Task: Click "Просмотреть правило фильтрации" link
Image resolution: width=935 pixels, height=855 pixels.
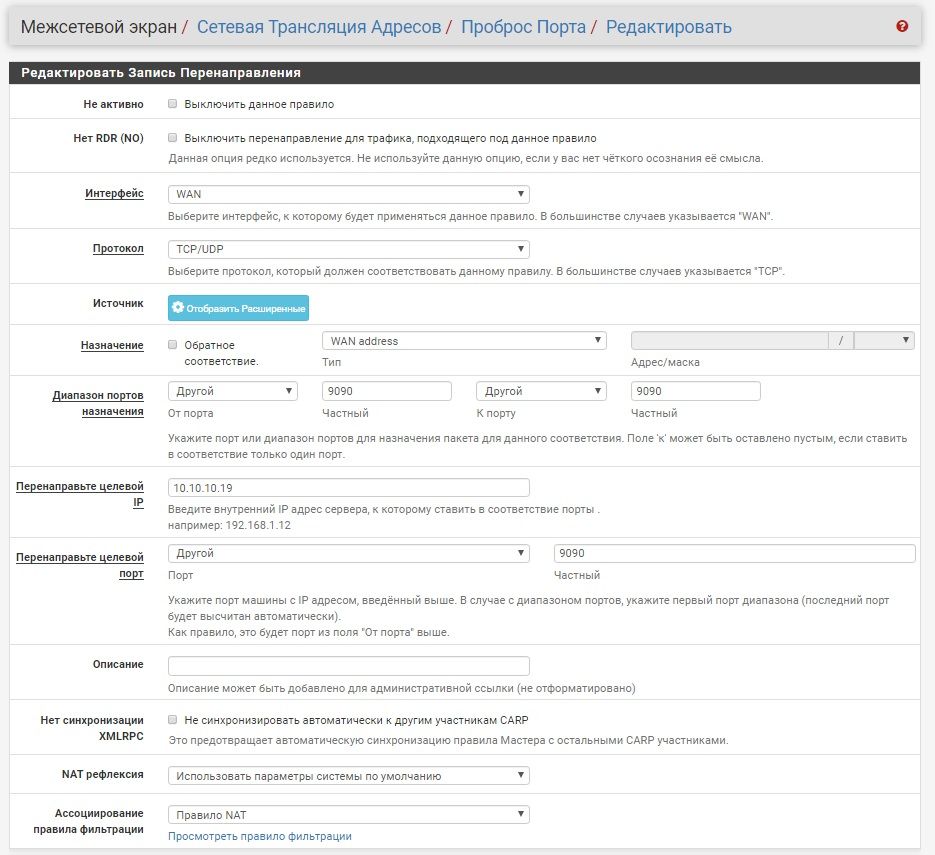Action: click(x=260, y=836)
